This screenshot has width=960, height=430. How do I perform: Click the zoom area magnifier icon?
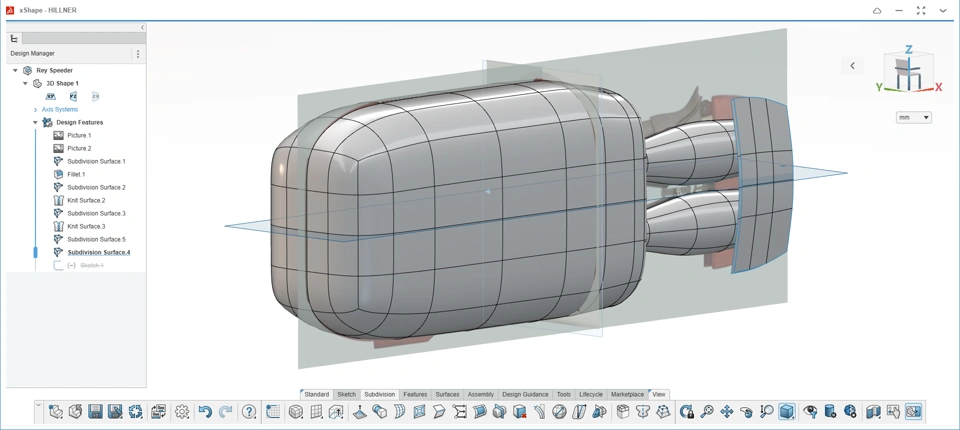click(767, 412)
